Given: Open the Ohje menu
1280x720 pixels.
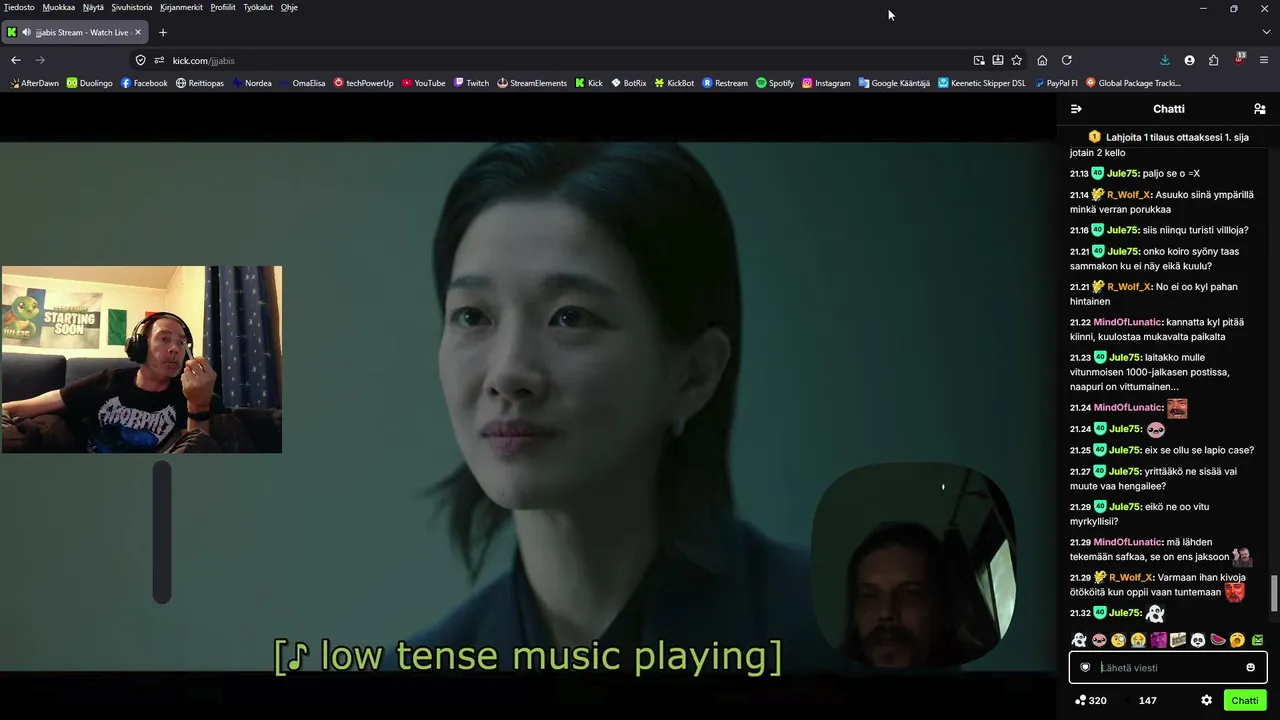Looking at the screenshot, I should pyautogui.click(x=289, y=7).
